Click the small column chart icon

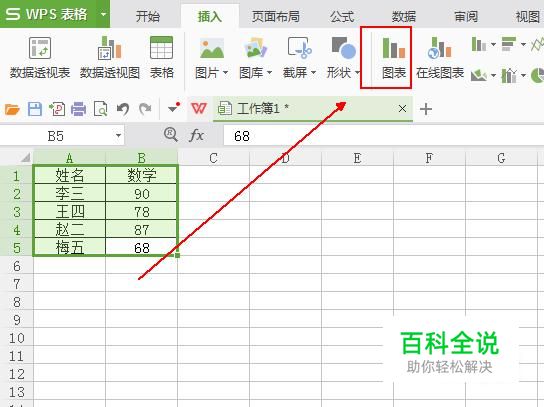coord(478,44)
